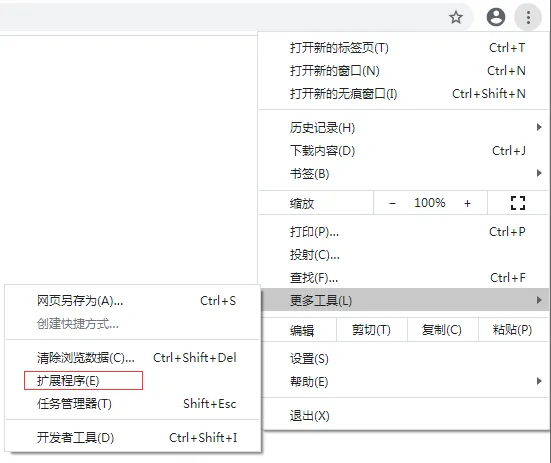Choose 投射(C)... cast option
This screenshot has height=463, width=551.
point(403,255)
